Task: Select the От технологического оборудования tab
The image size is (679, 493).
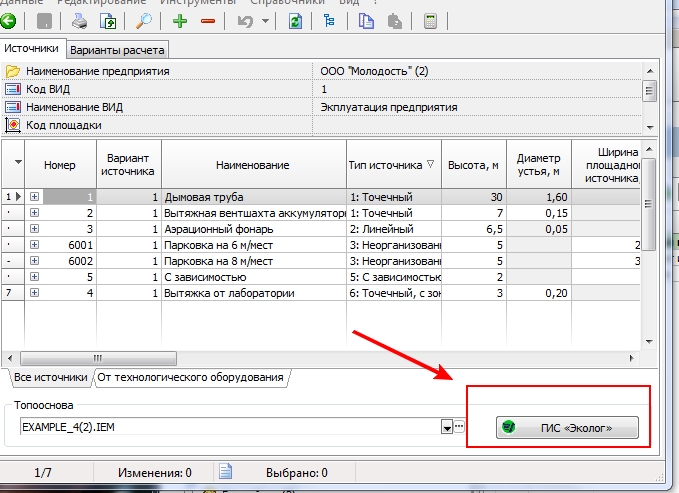Action: pos(191,377)
